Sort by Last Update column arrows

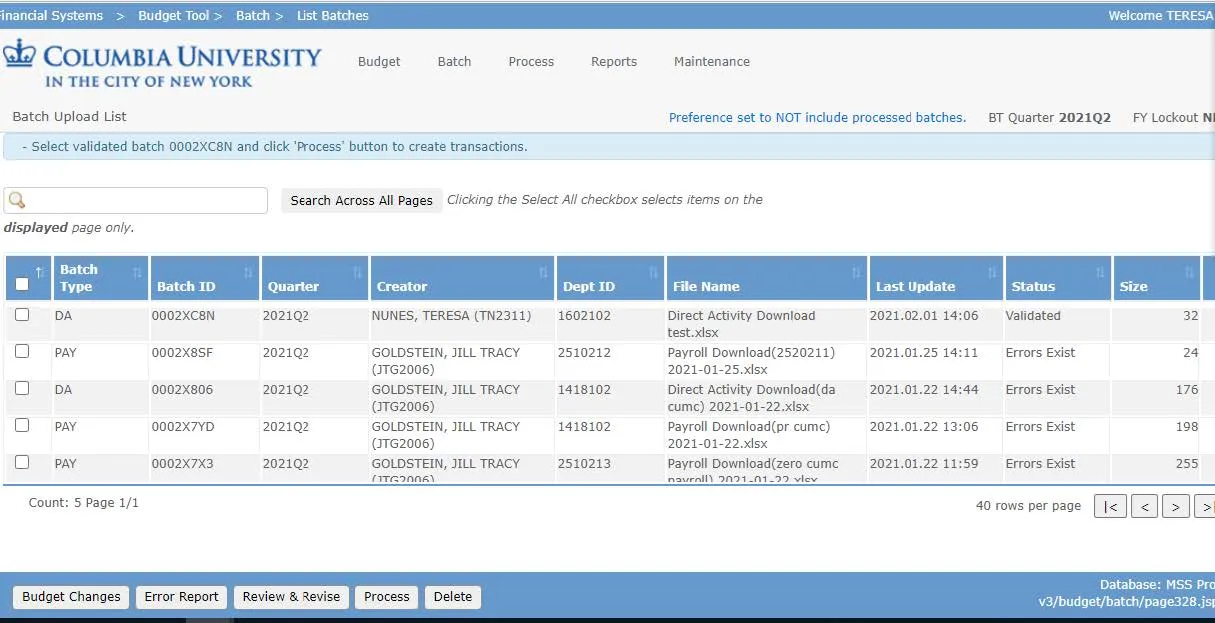[992, 272]
